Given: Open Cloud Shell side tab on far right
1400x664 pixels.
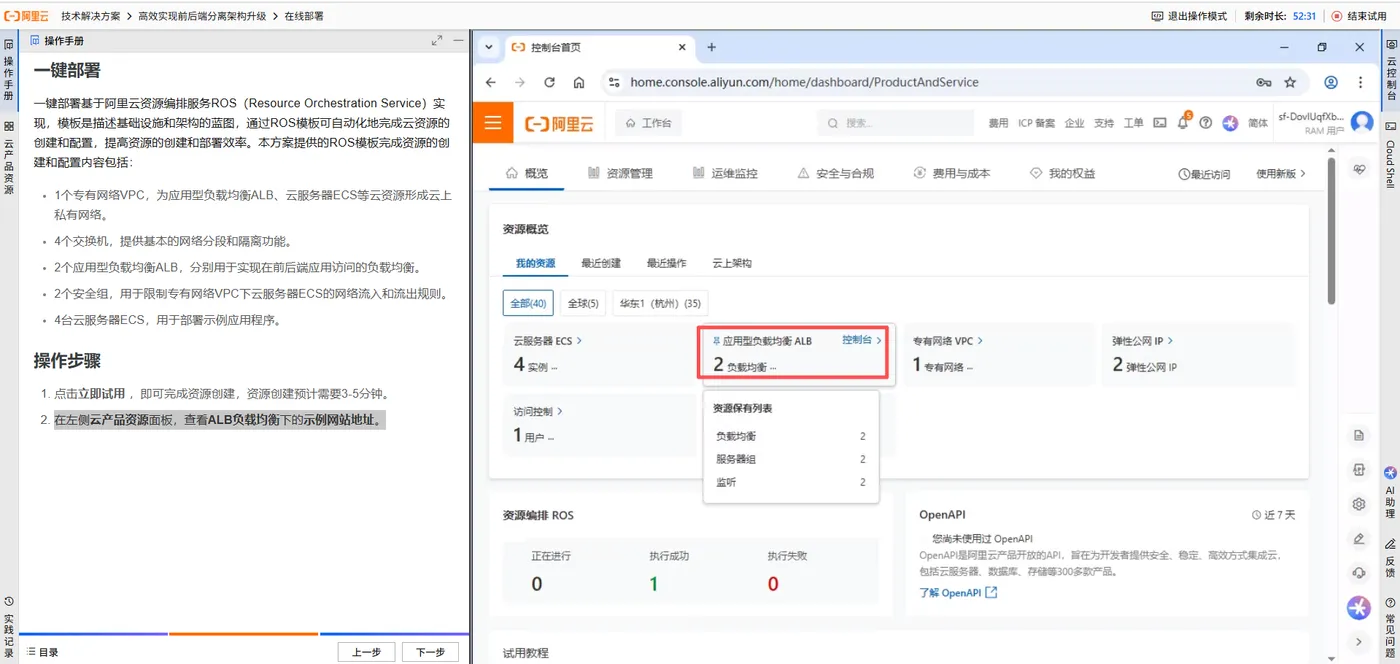Looking at the screenshot, I should [1390, 155].
